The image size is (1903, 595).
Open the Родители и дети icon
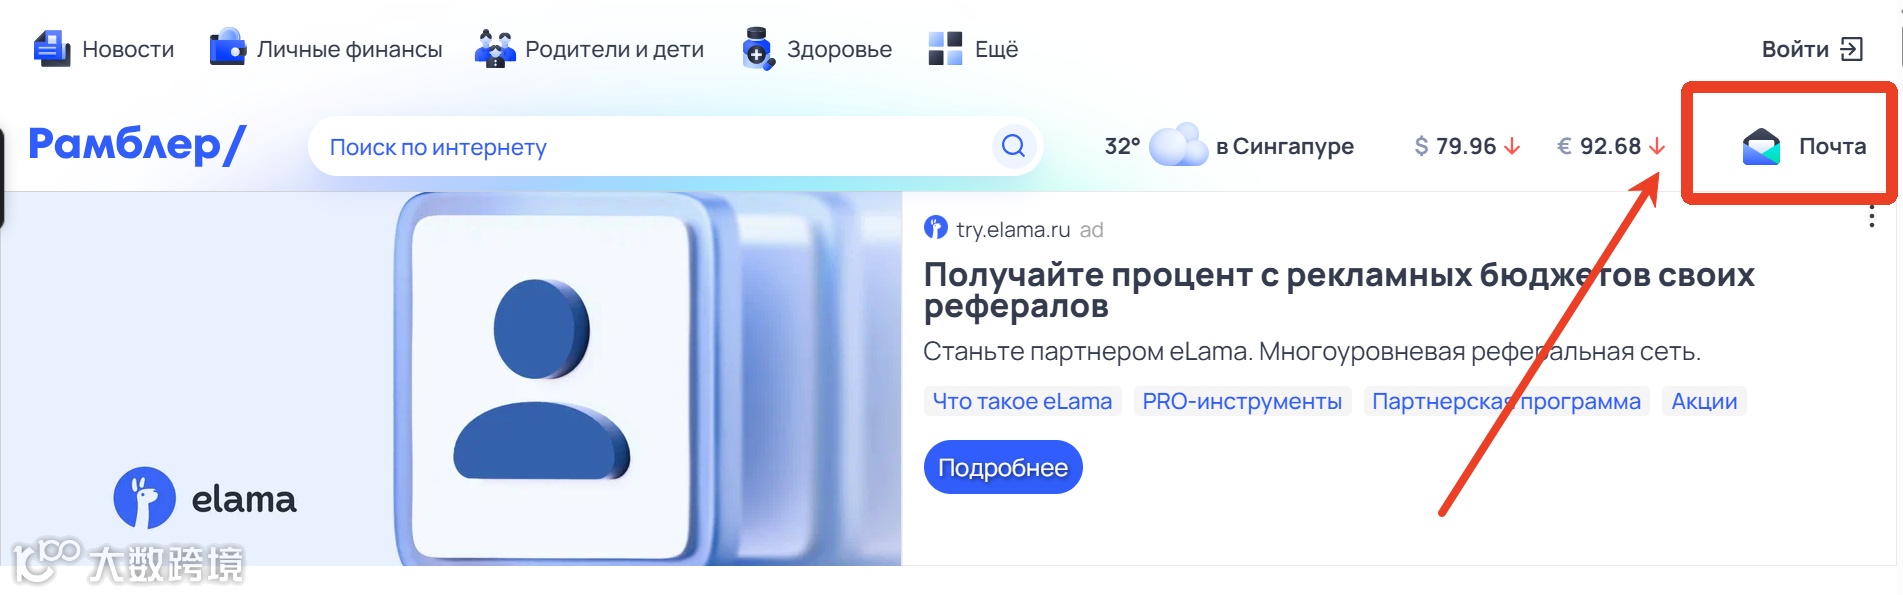click(x=495, y=49)
